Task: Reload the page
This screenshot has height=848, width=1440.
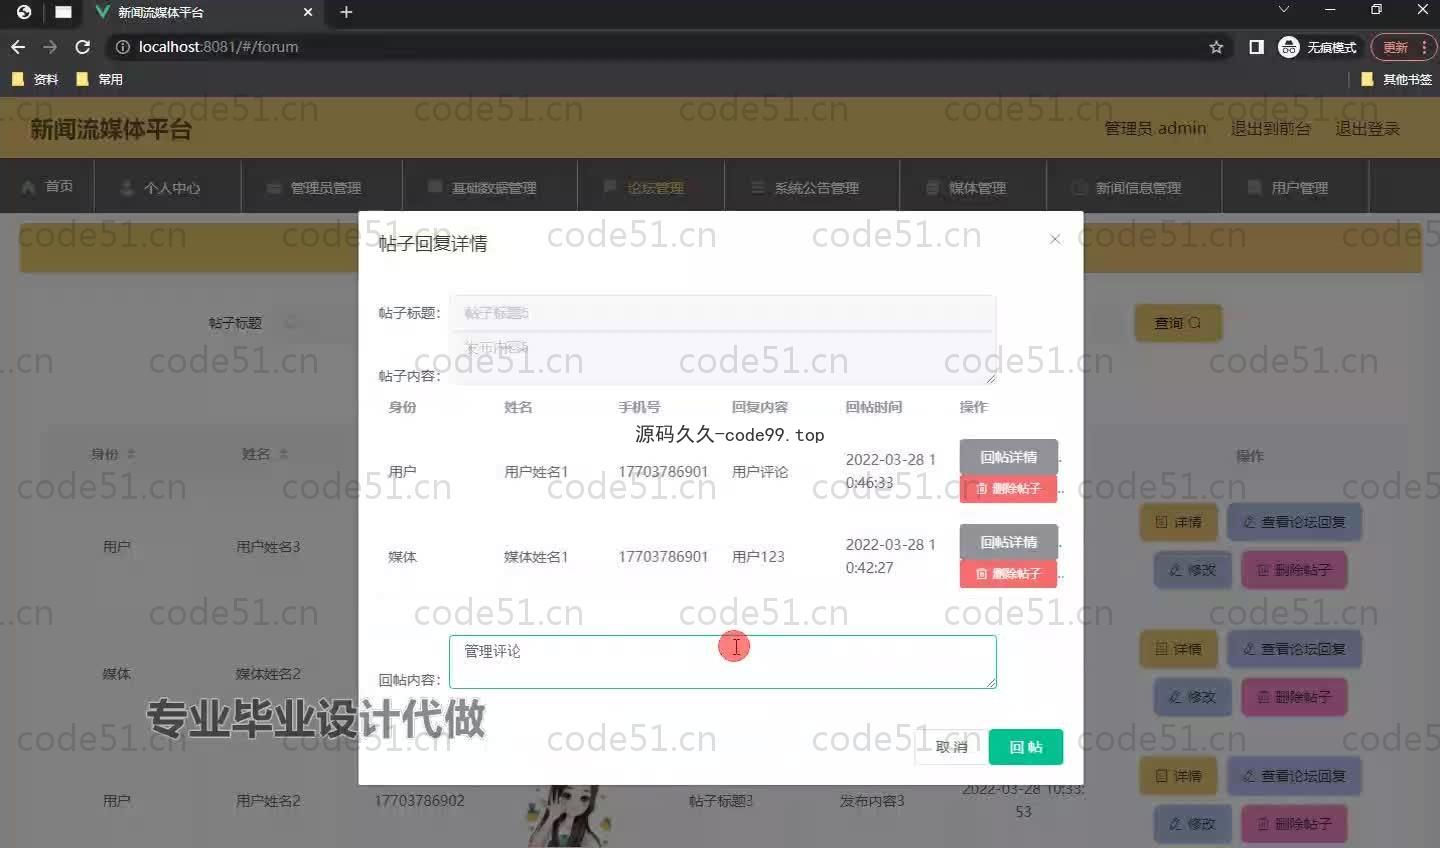Action: [83, 47]
